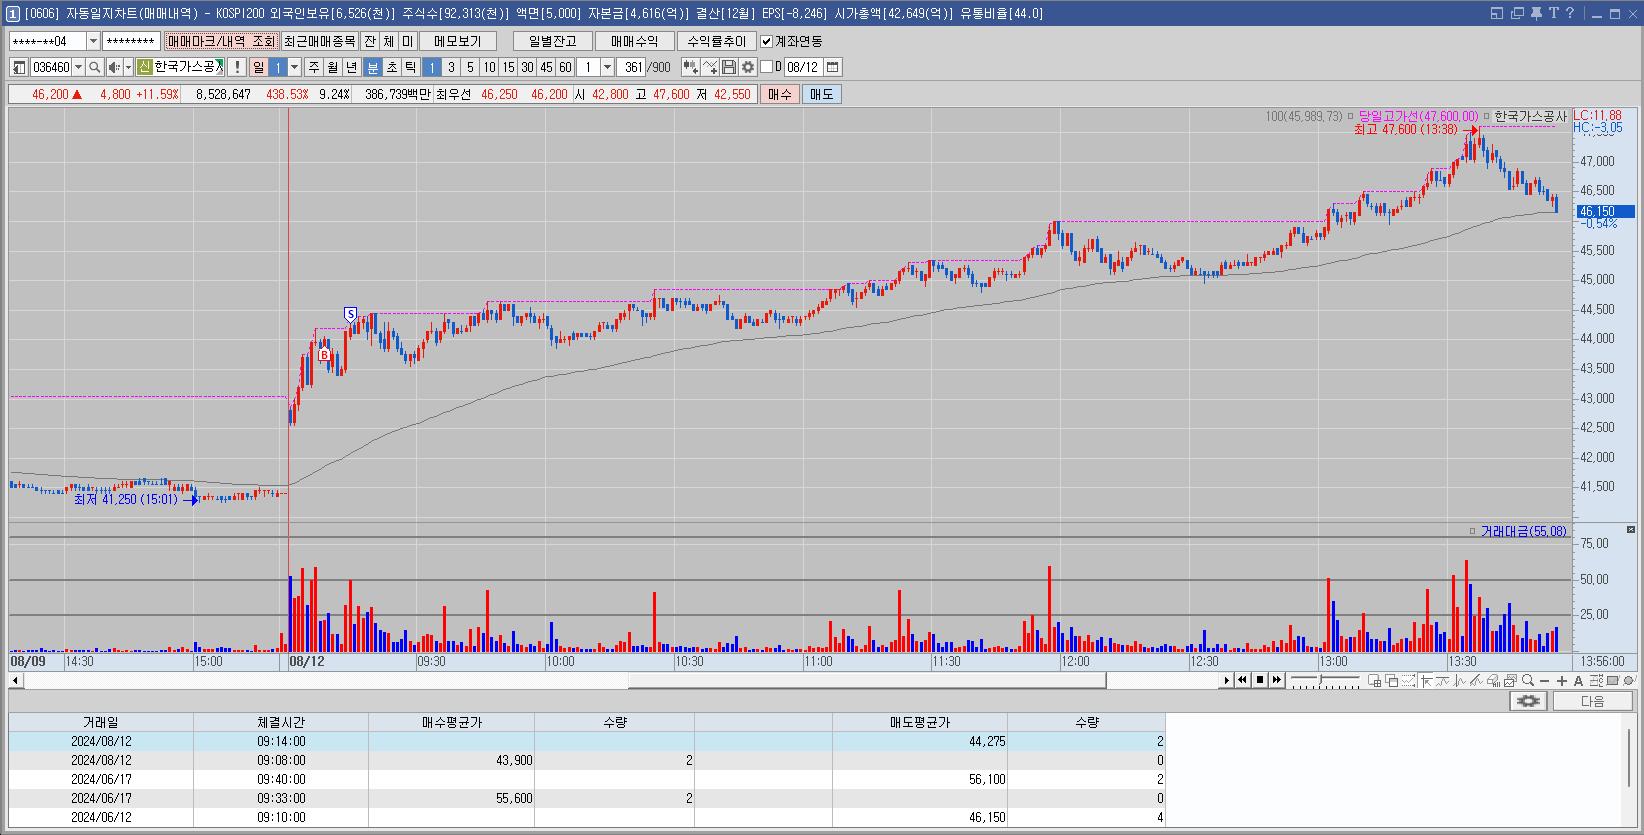Toggle the D checkbox next to date field
The image size is (1644, 835).
click(767, 67)
